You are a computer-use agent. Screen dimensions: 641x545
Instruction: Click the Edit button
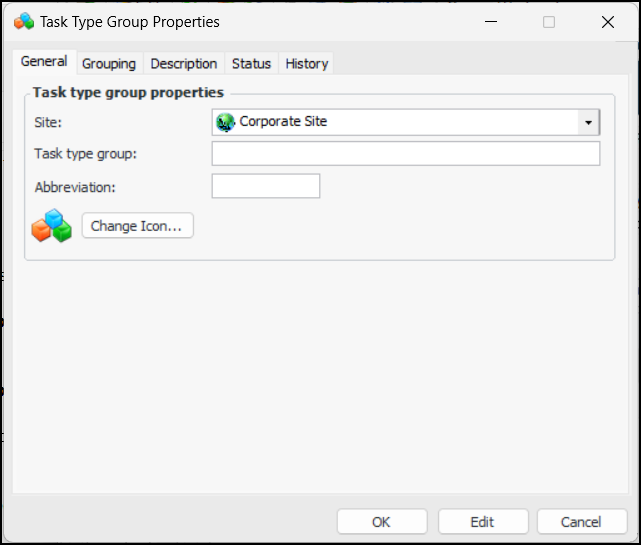coord(483,522)
